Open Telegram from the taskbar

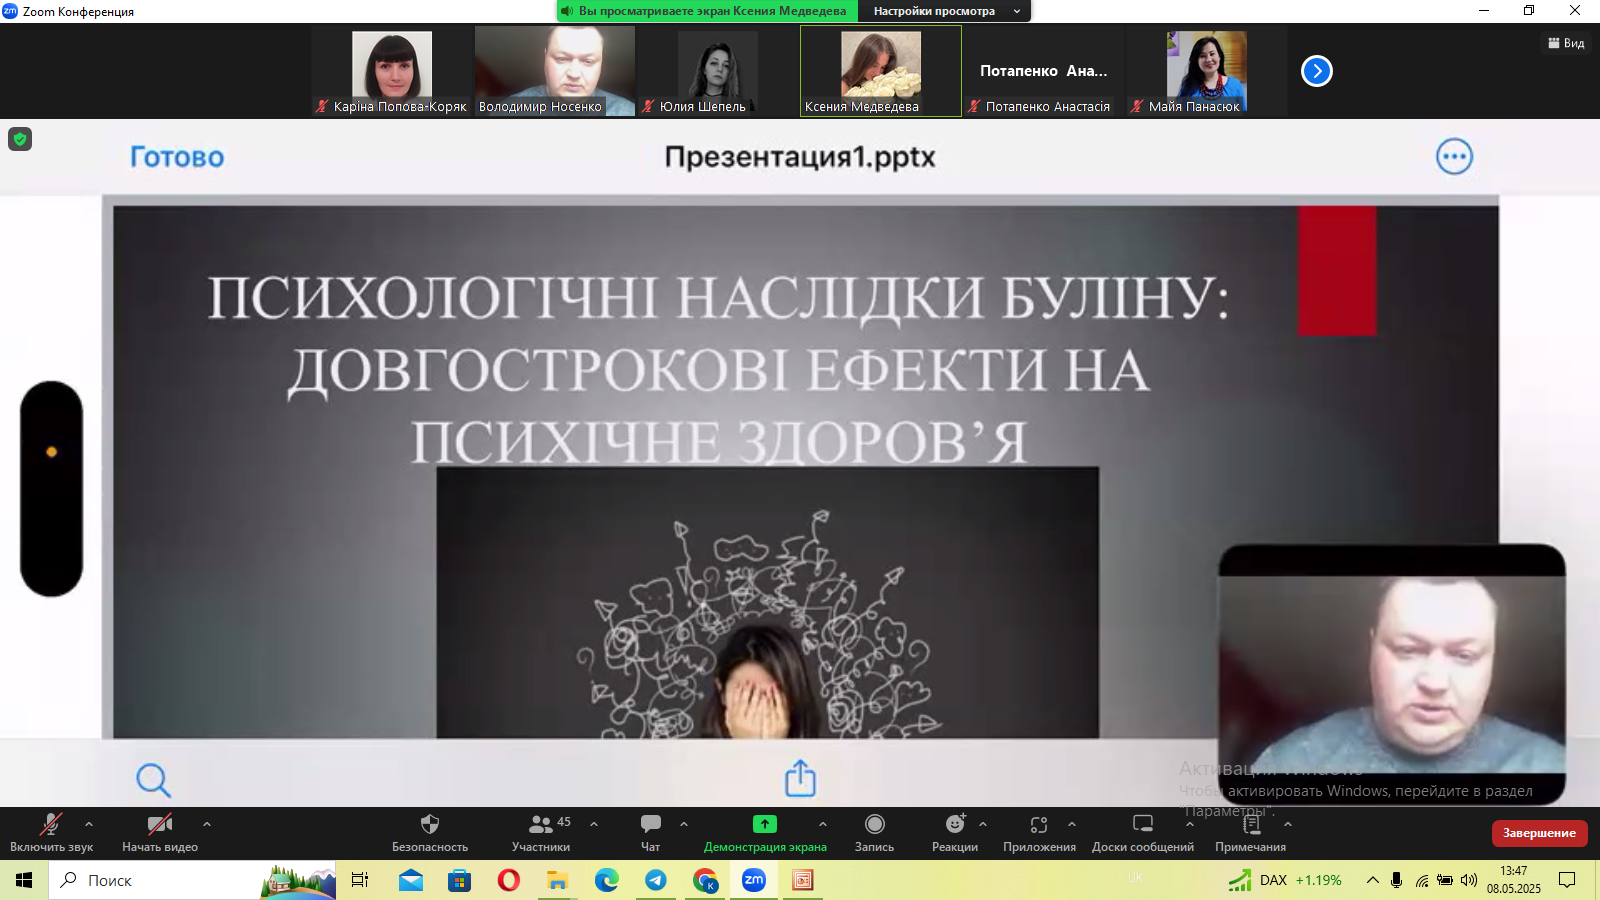656,880
